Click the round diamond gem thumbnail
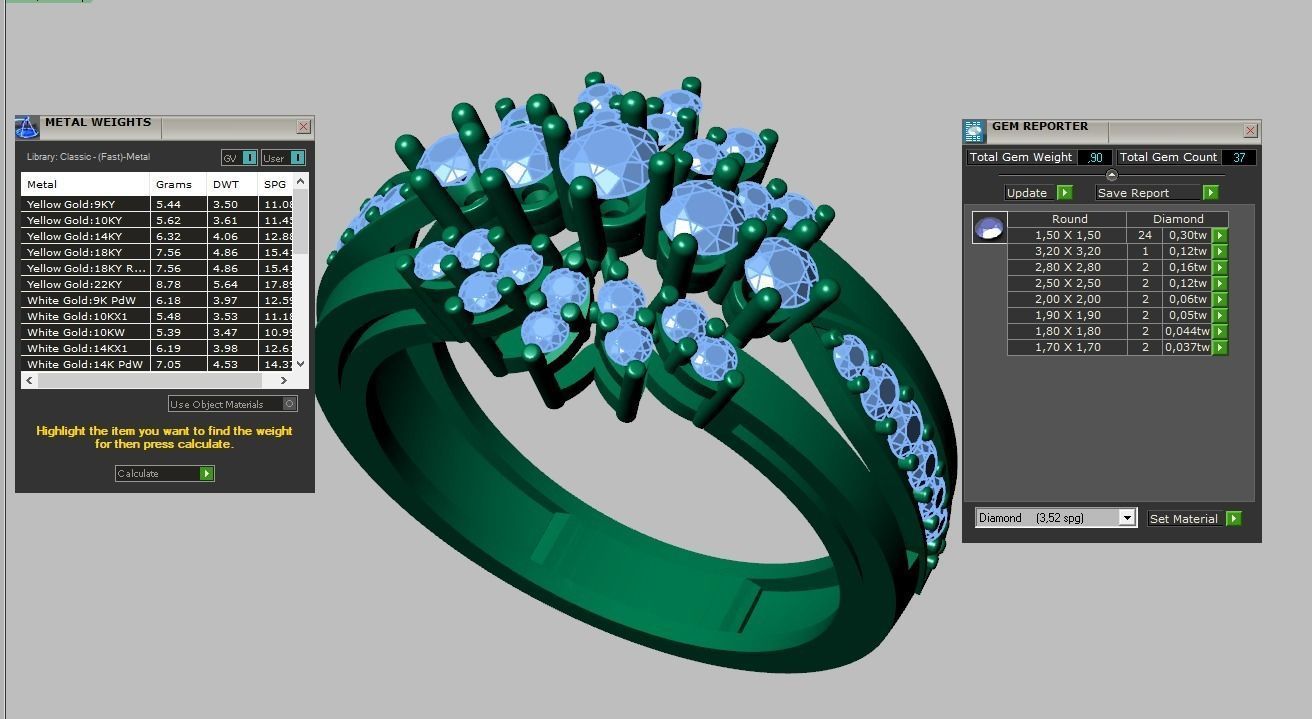Screen dimensions: 1312x719 pos(990,228)
